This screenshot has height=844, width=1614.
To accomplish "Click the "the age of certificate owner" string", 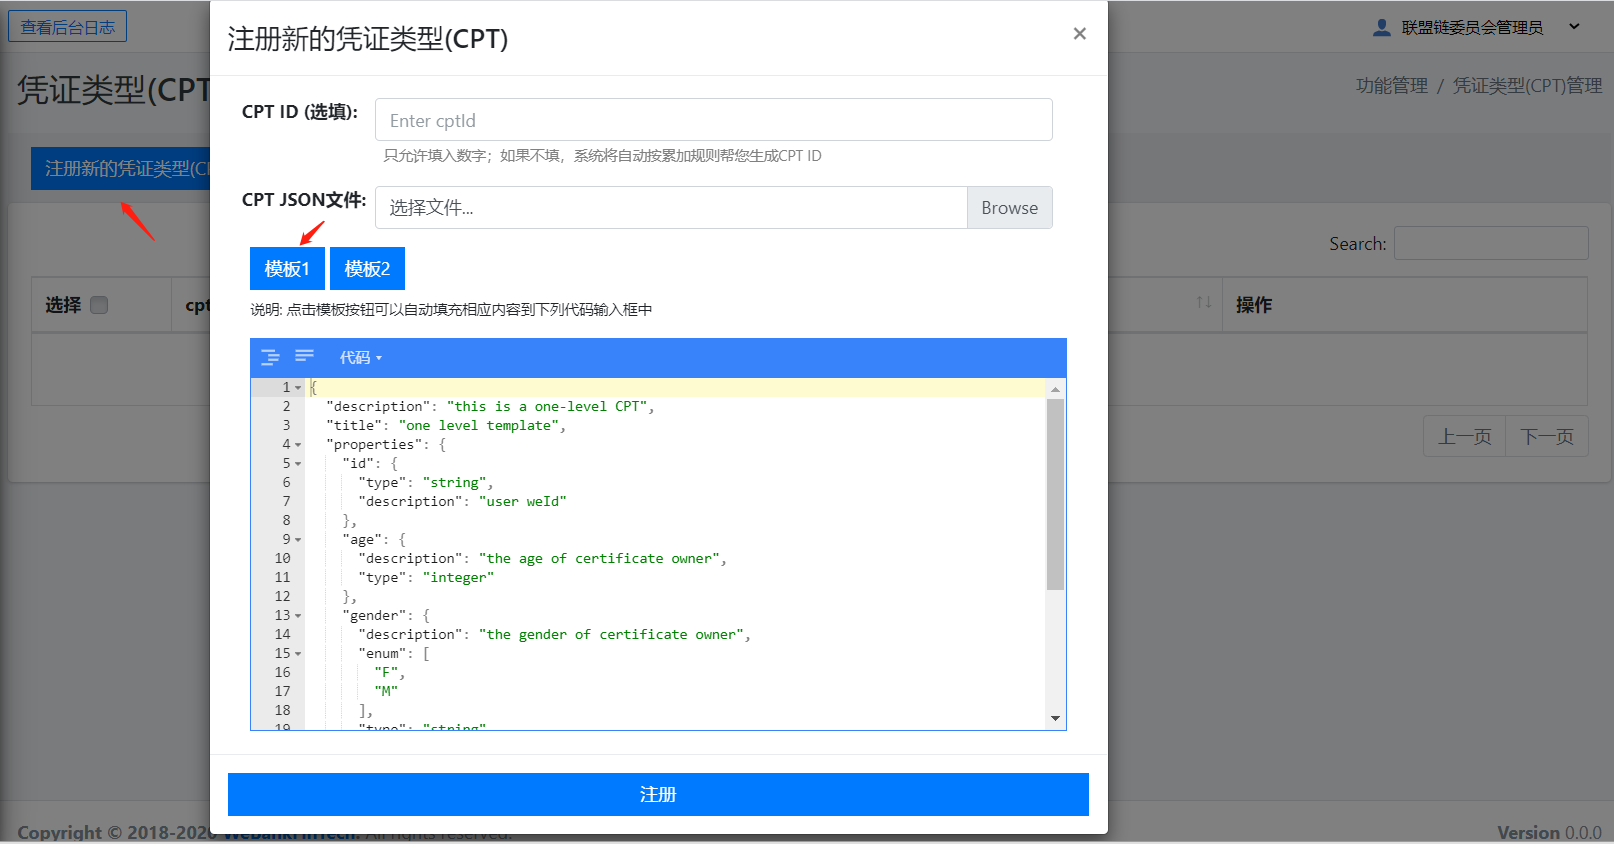I will [599, 559].
